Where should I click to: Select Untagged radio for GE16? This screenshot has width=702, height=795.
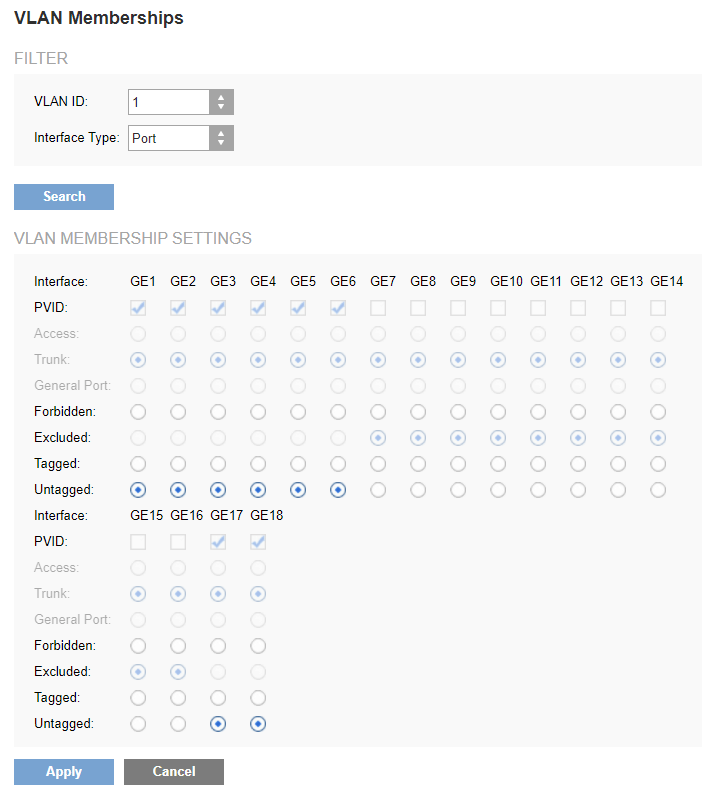(x=178, y=724)
